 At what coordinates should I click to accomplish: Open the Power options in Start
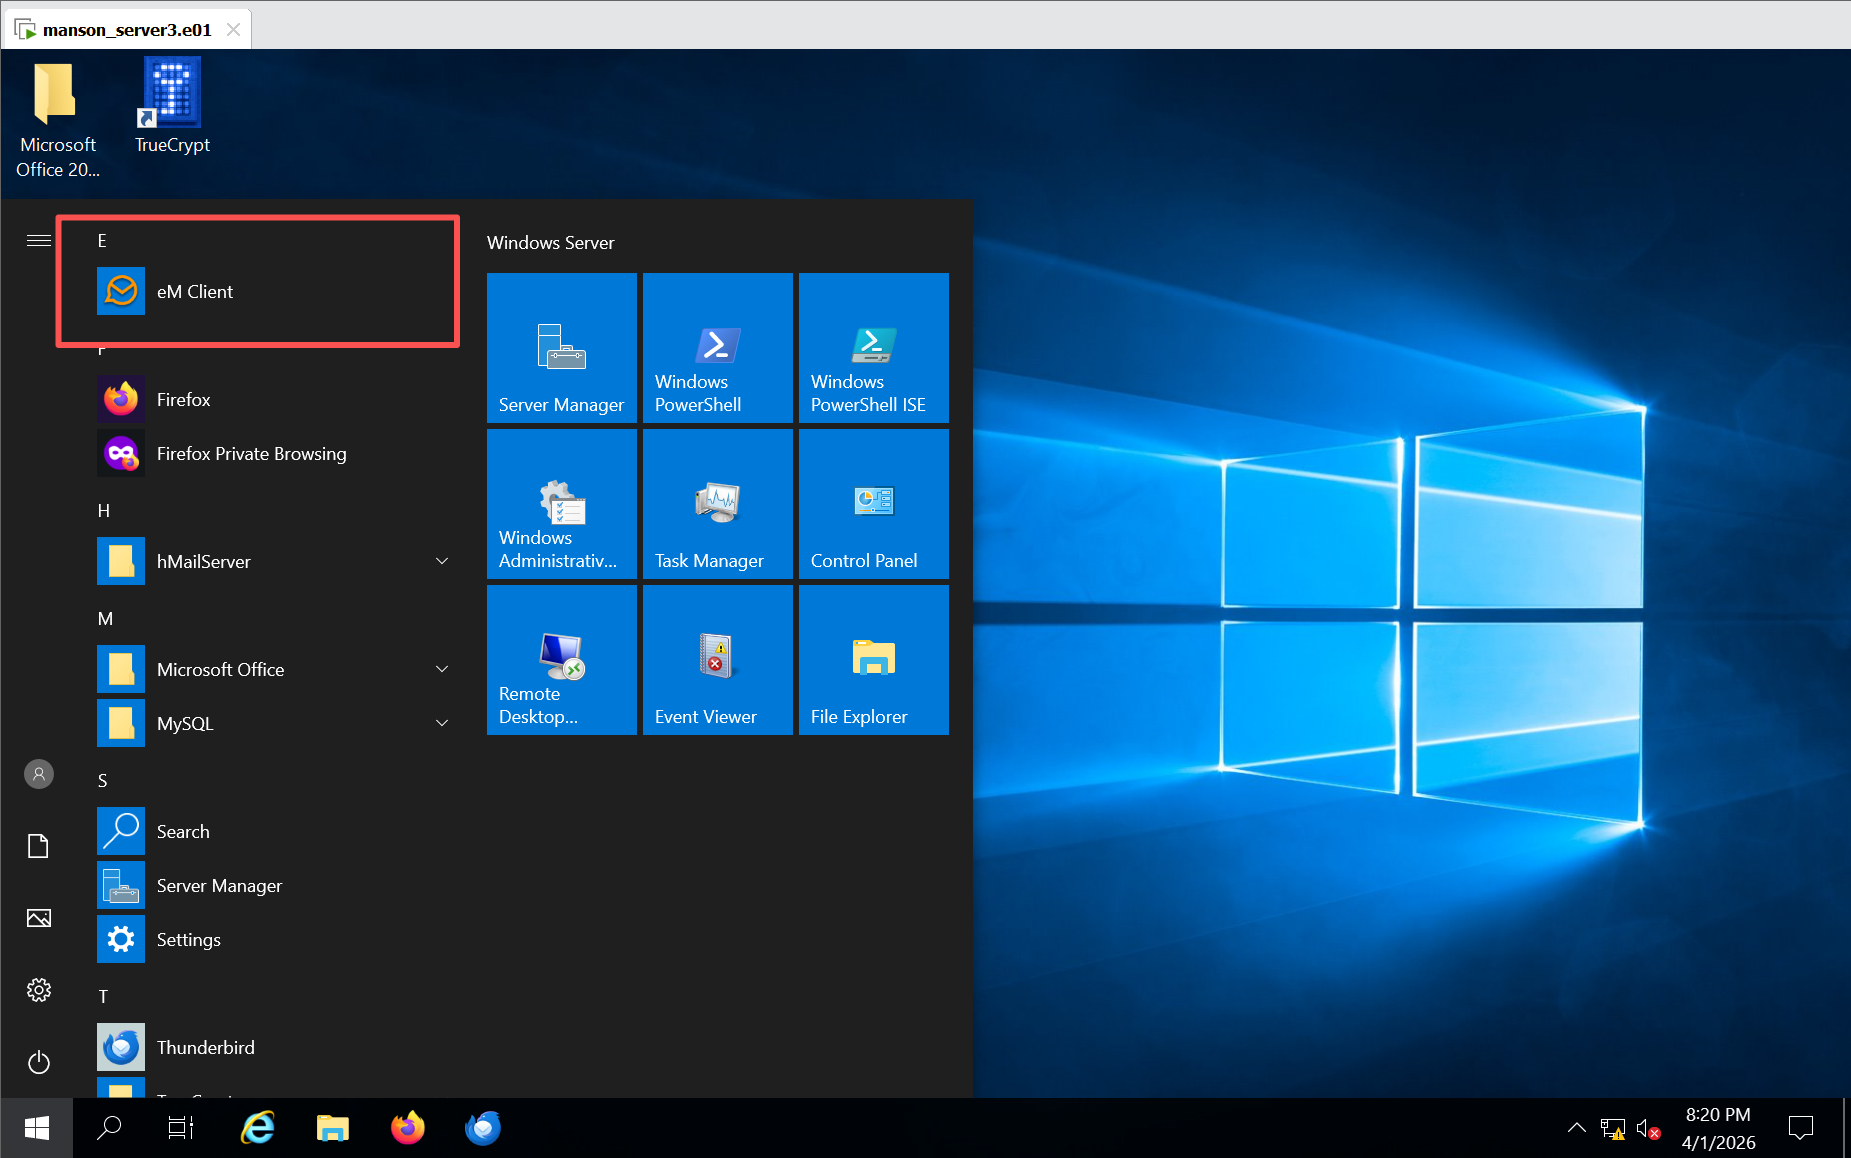tap(39, 1062)
